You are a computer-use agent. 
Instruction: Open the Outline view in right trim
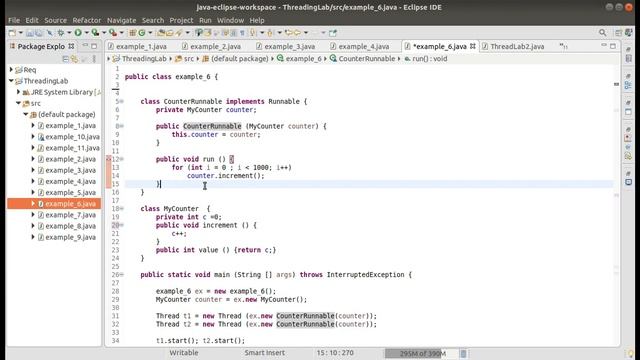[629, 85]
